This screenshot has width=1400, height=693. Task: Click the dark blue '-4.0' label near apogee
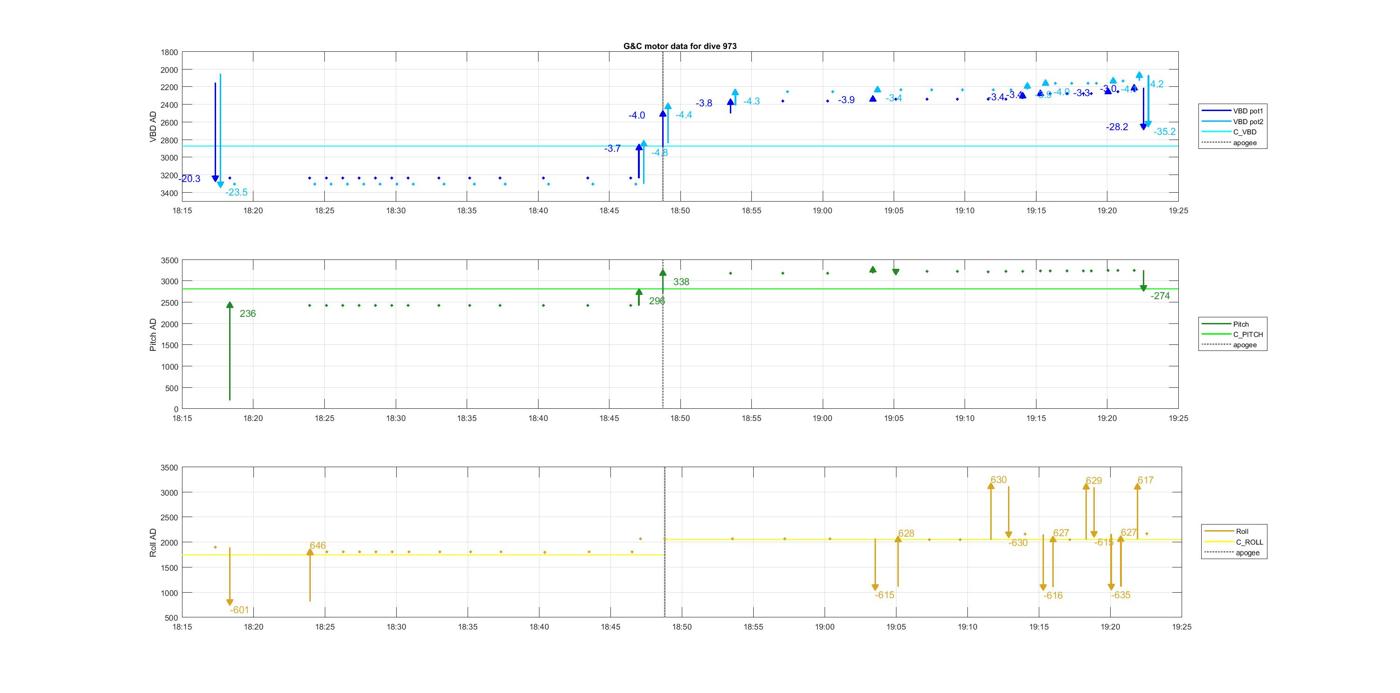[x=637, y=116]
